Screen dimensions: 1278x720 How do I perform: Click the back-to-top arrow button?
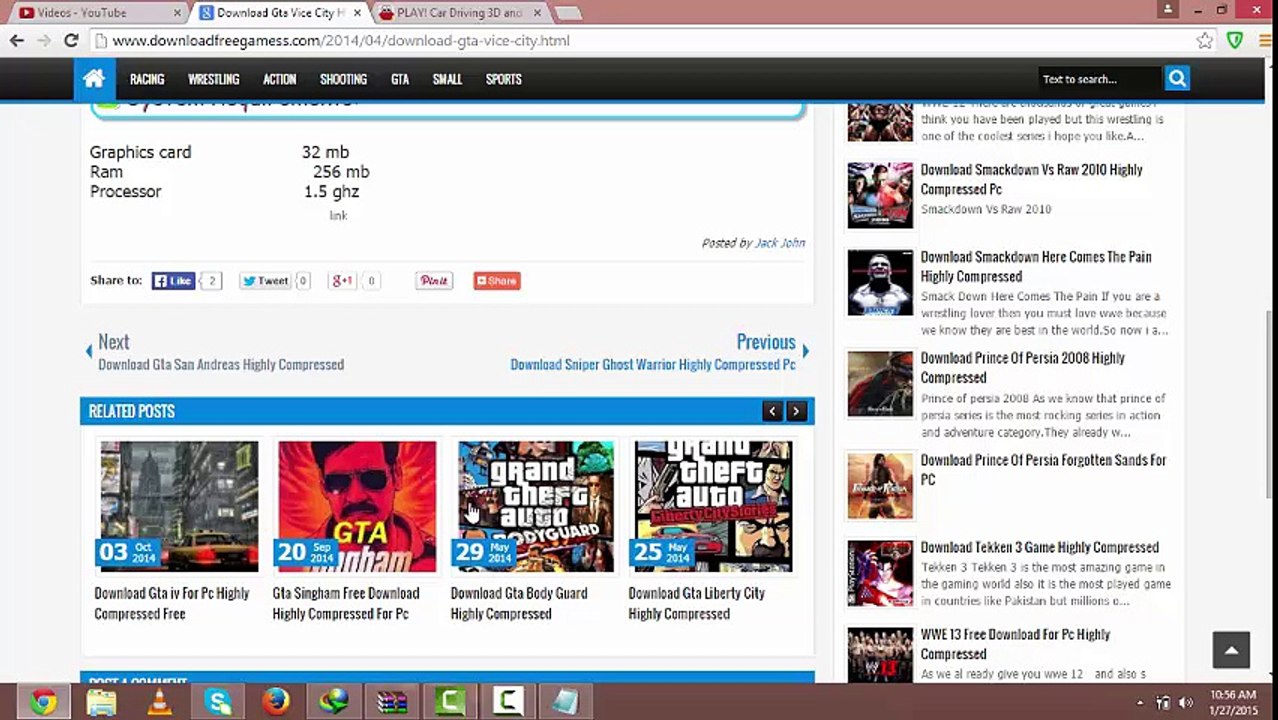pyautogui.click(x=1231, y=650)
